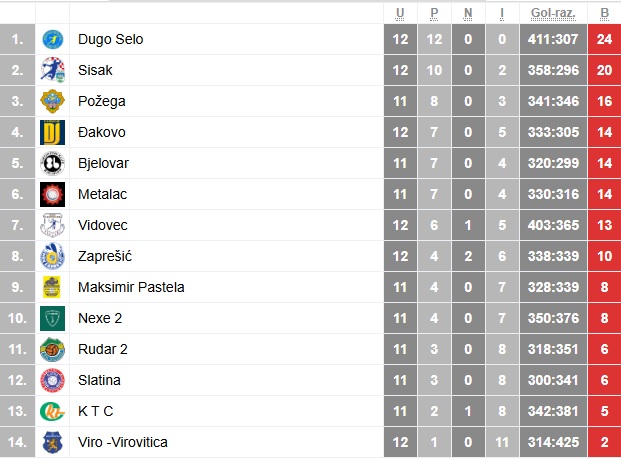Select the KTC orange-green logo

tap(53, 411)
